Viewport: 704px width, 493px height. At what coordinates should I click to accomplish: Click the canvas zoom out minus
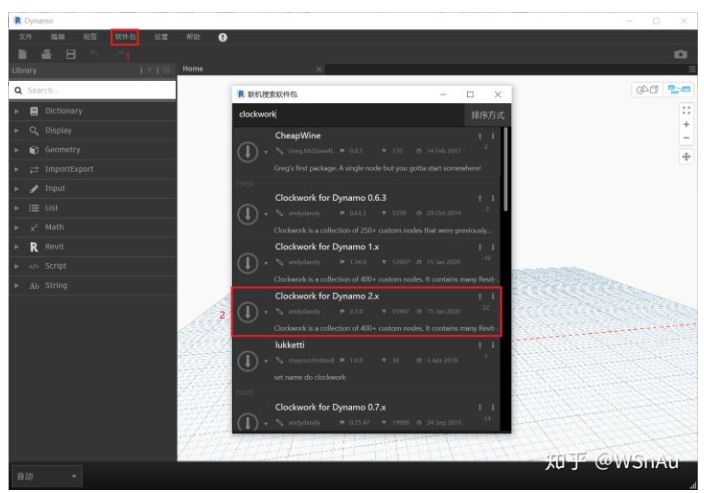(x=686, y=138)
